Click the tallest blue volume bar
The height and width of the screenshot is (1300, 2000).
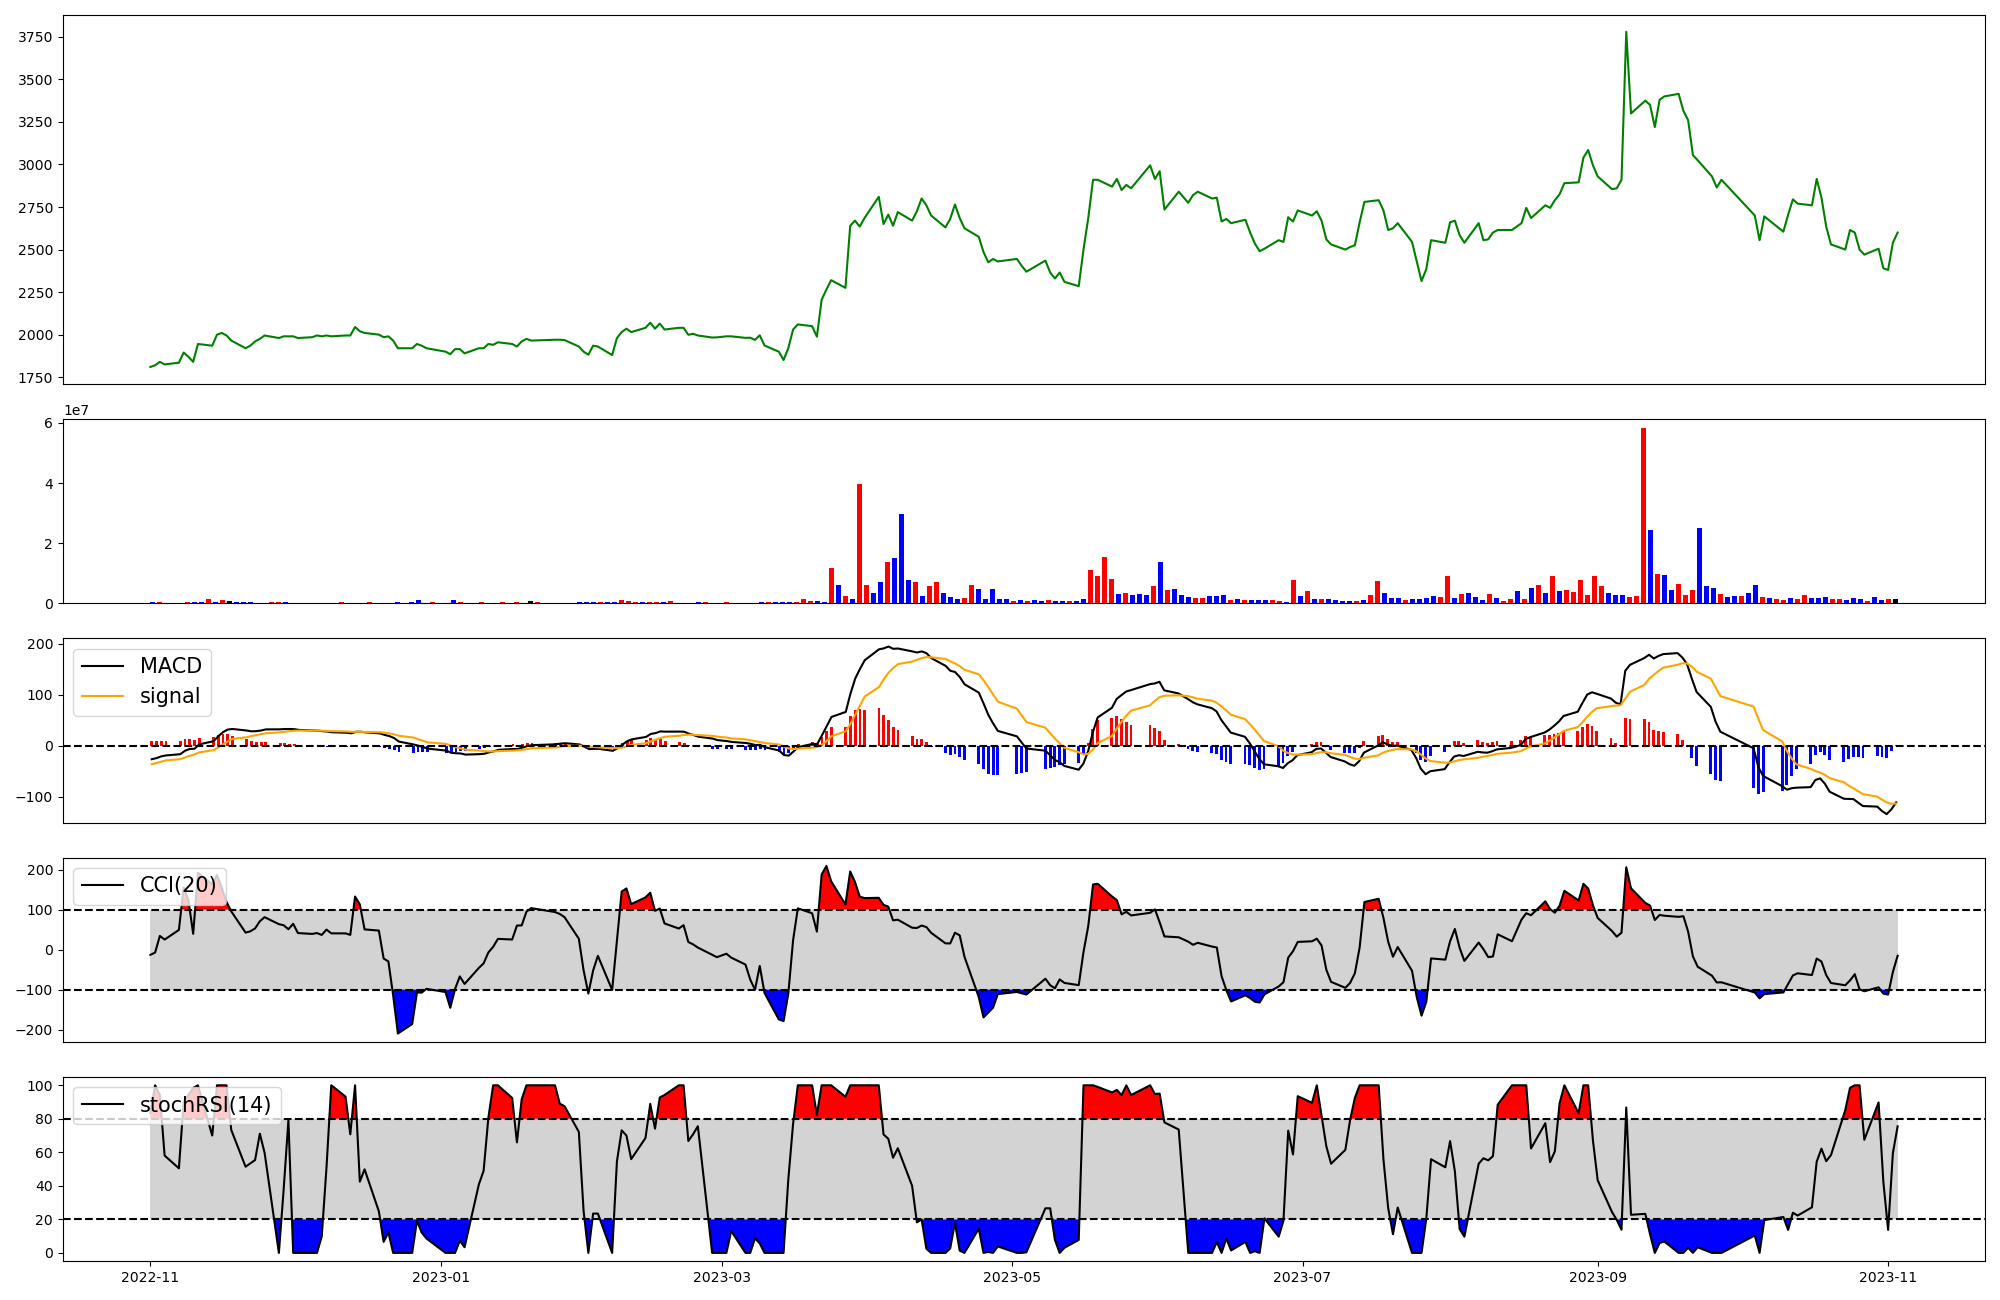click(x=901, y=558)
